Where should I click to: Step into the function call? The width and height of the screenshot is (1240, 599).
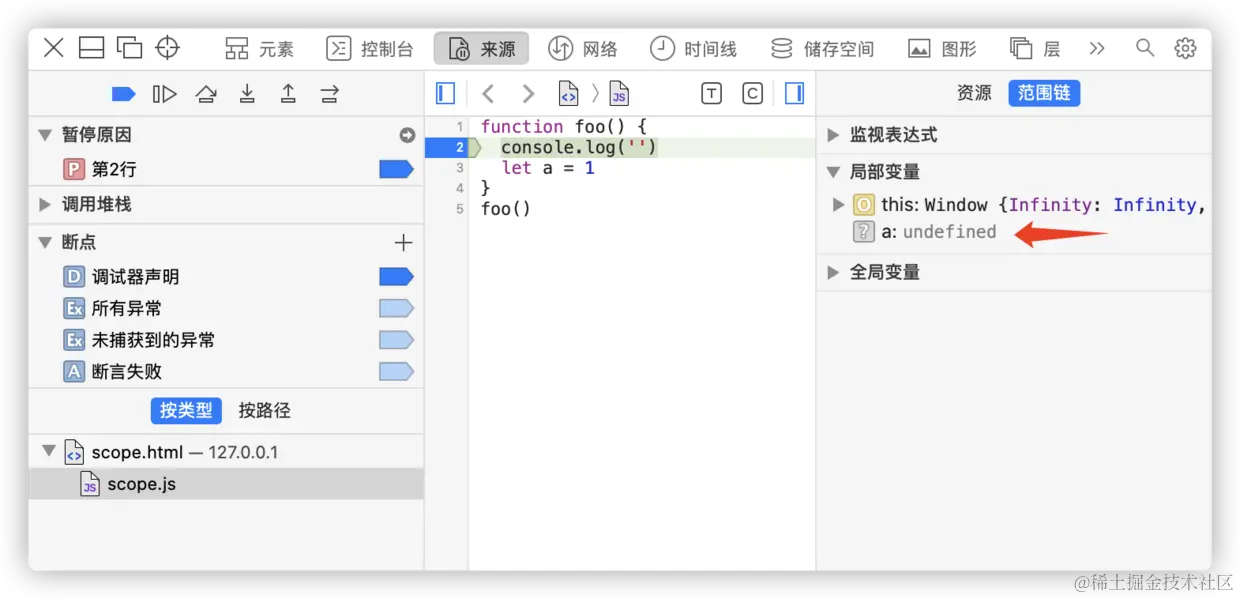point(247,94)
